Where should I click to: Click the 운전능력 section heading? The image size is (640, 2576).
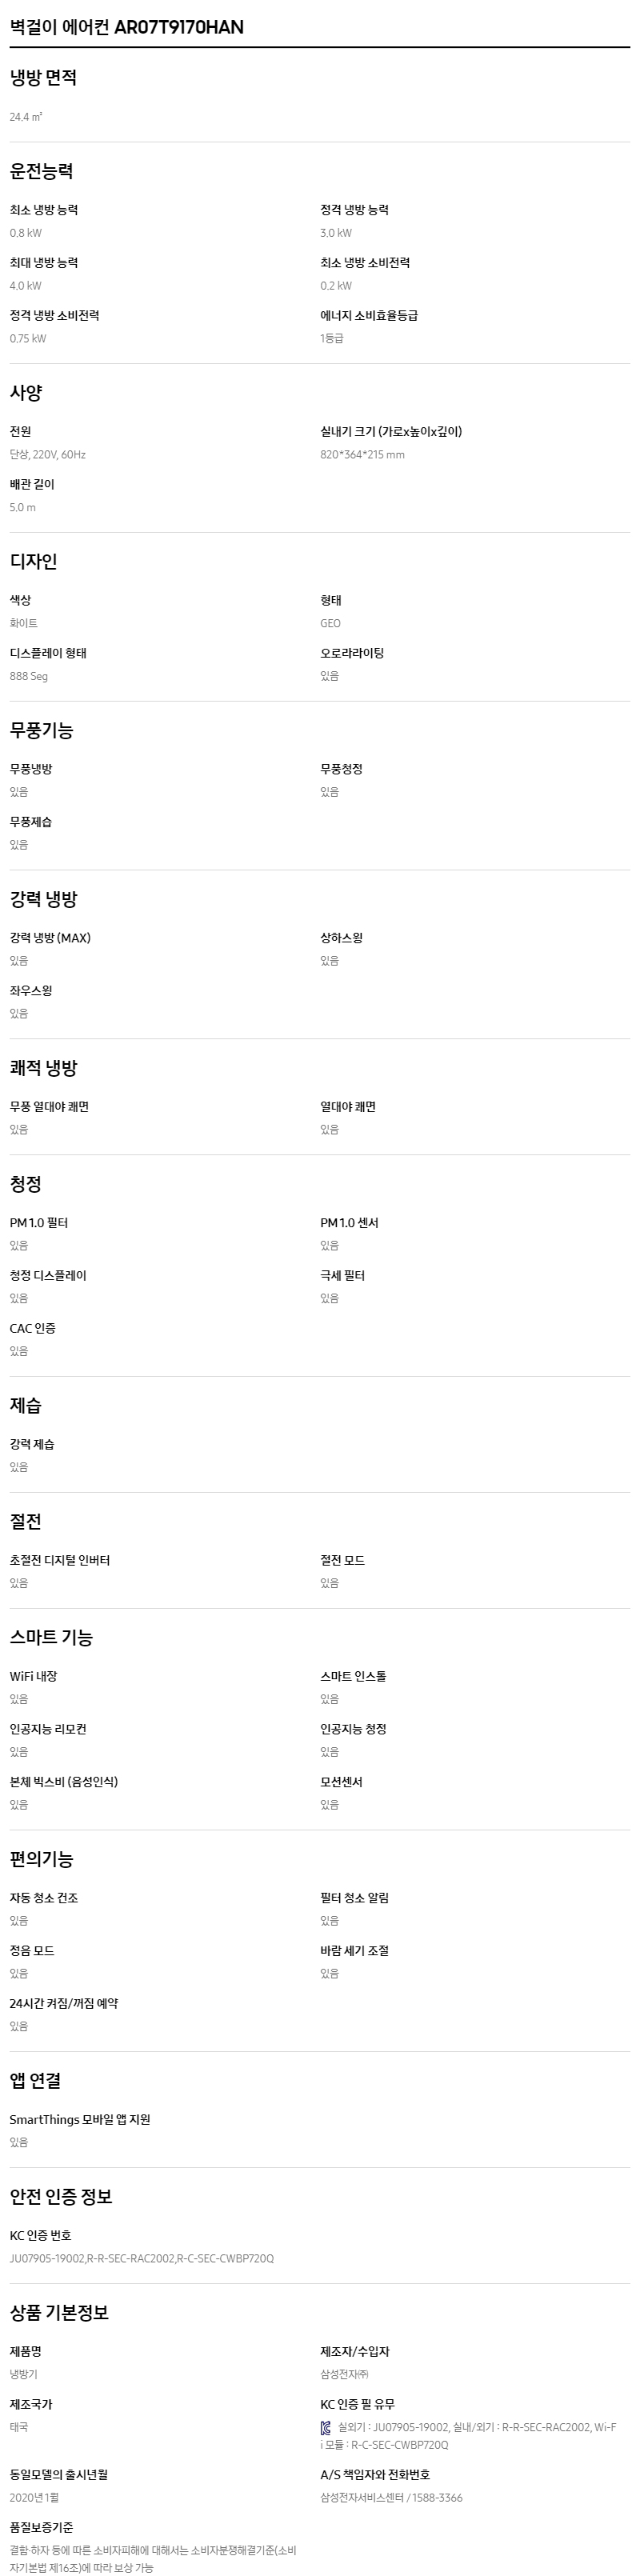tap(41, 171)
